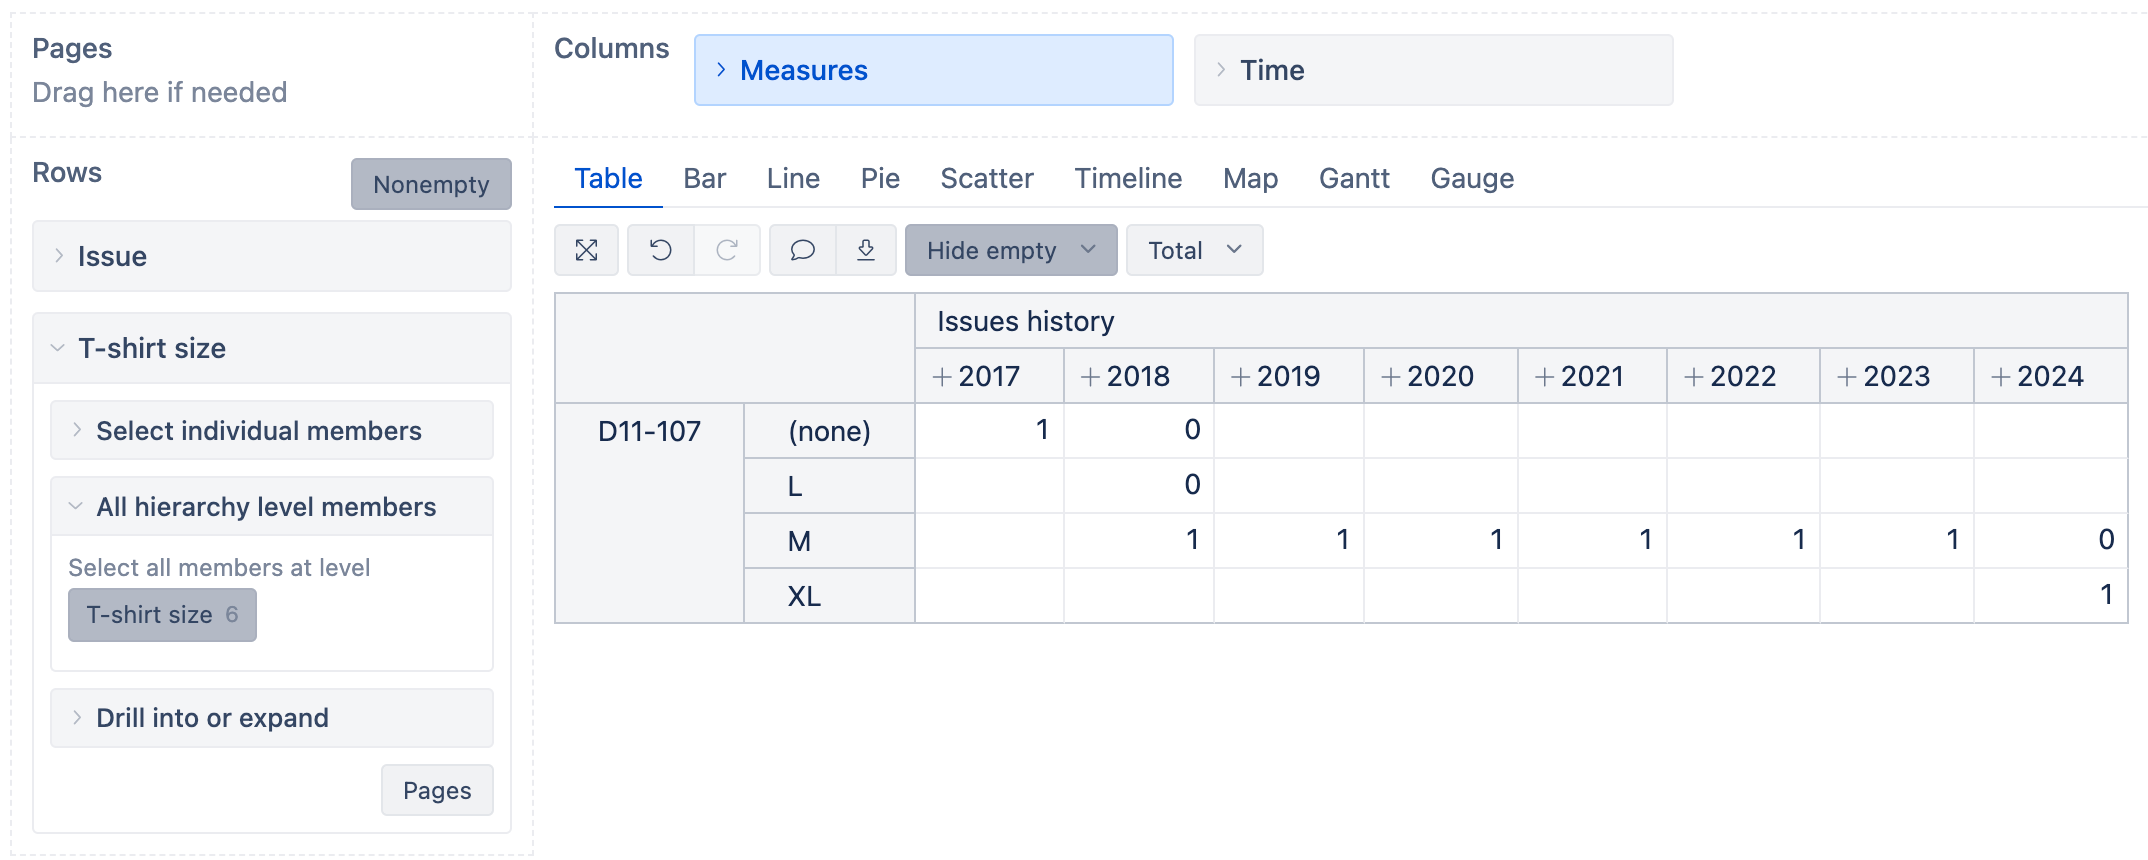Viewport: 2148px width, 860px height.
Task: Click the D11-107 issue row header
Action: click(x=649, y=431)
